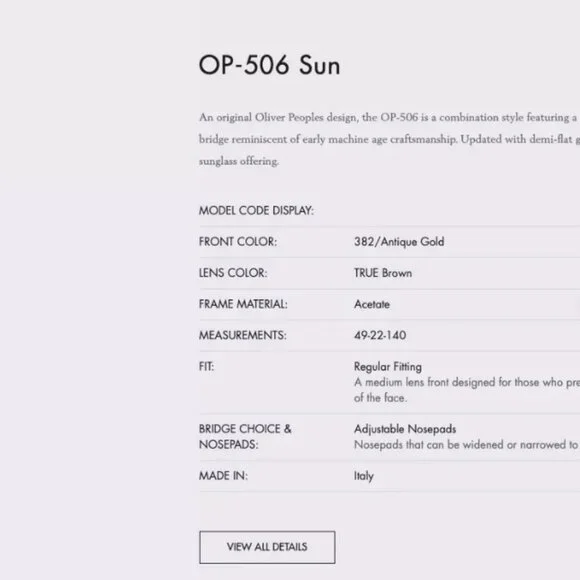The height and width of the screenshot is (580, 580).
Task: Select the Italy origin value
Action: [x=364, y=476]
